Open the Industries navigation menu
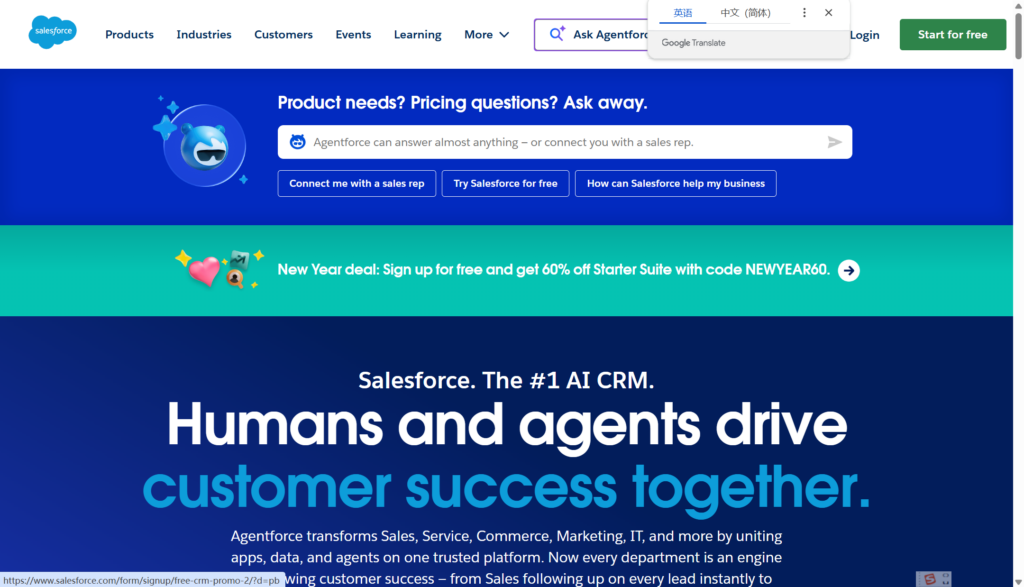Image resolution: width=1024 pixels, height=587 pixels. pyautogui.click(x=204, y=34)
